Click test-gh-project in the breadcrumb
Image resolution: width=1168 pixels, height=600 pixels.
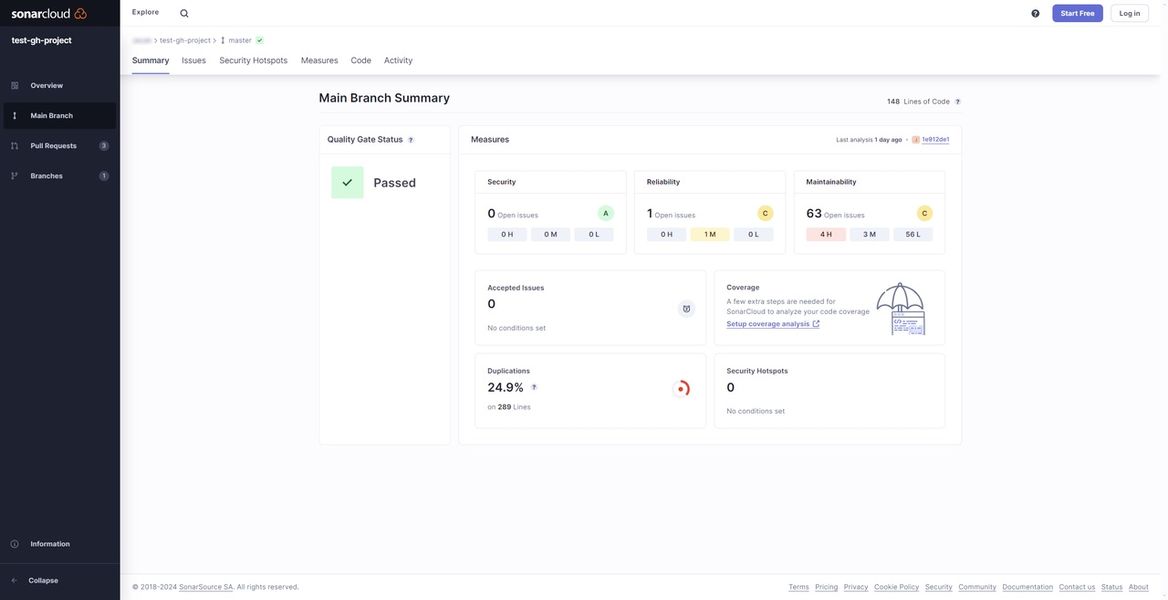(185, 40)
